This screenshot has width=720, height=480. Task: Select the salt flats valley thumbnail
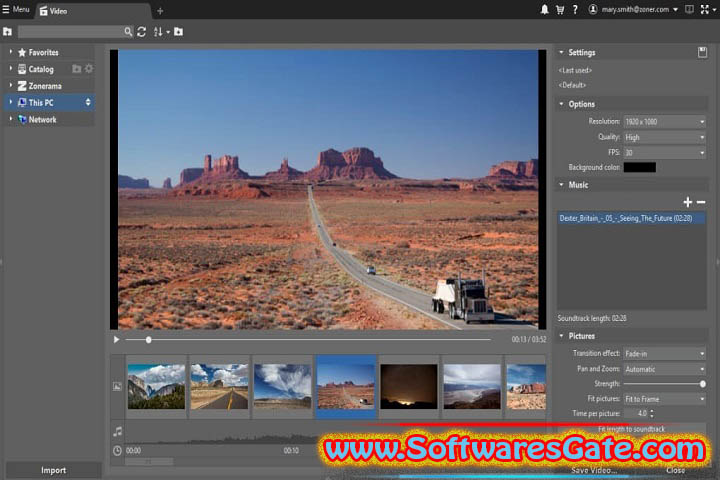click(472, 387)
